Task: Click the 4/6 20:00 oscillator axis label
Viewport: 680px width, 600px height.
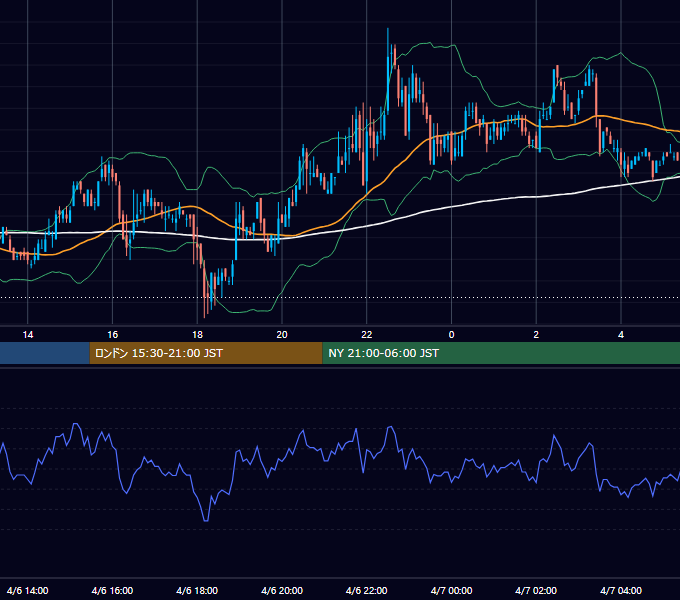Action: point(282,590)
